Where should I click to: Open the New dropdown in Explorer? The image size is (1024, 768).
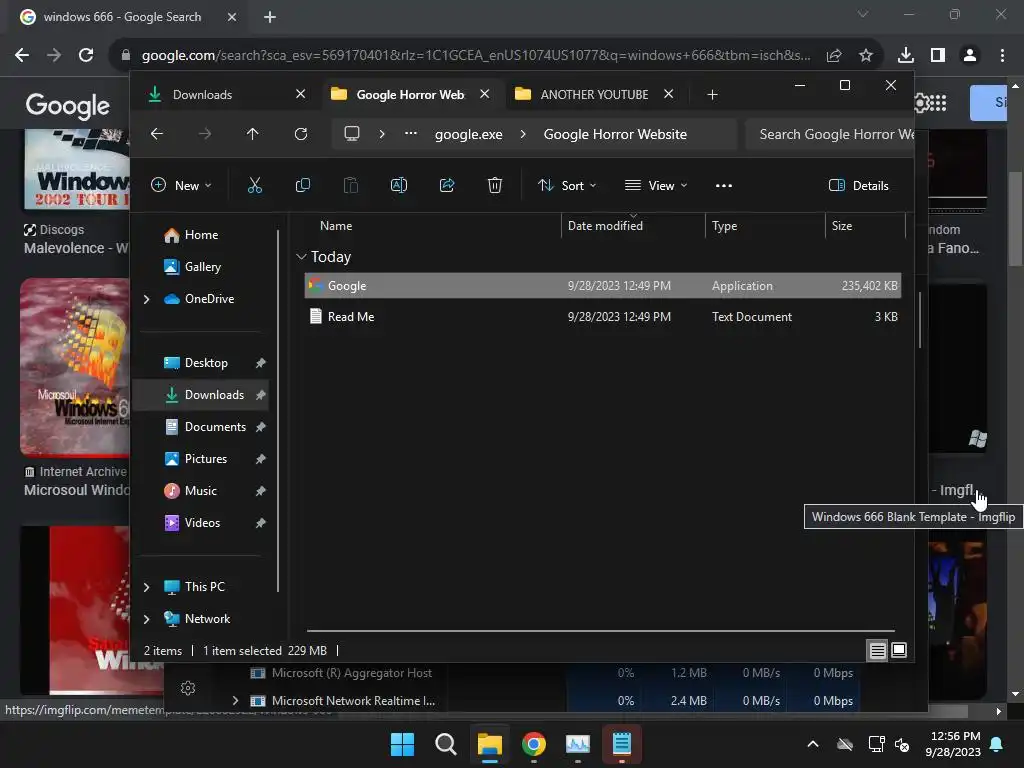point(181,185)
